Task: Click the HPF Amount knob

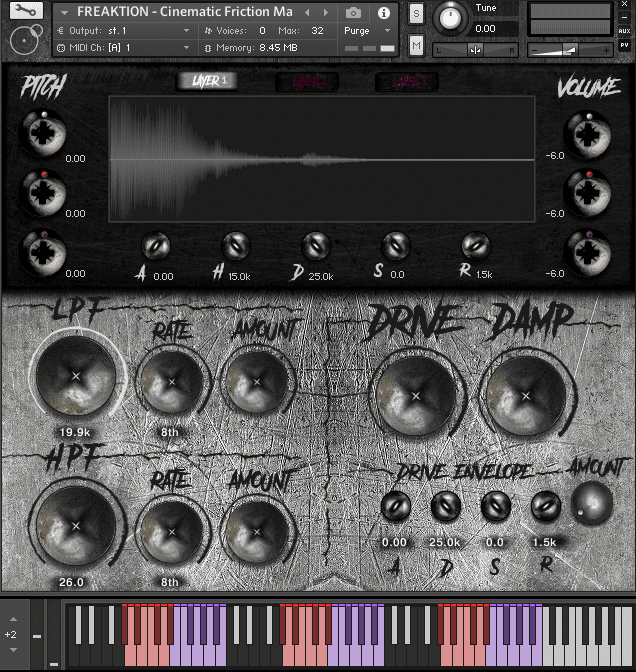Action: click(x=257, y=532)
